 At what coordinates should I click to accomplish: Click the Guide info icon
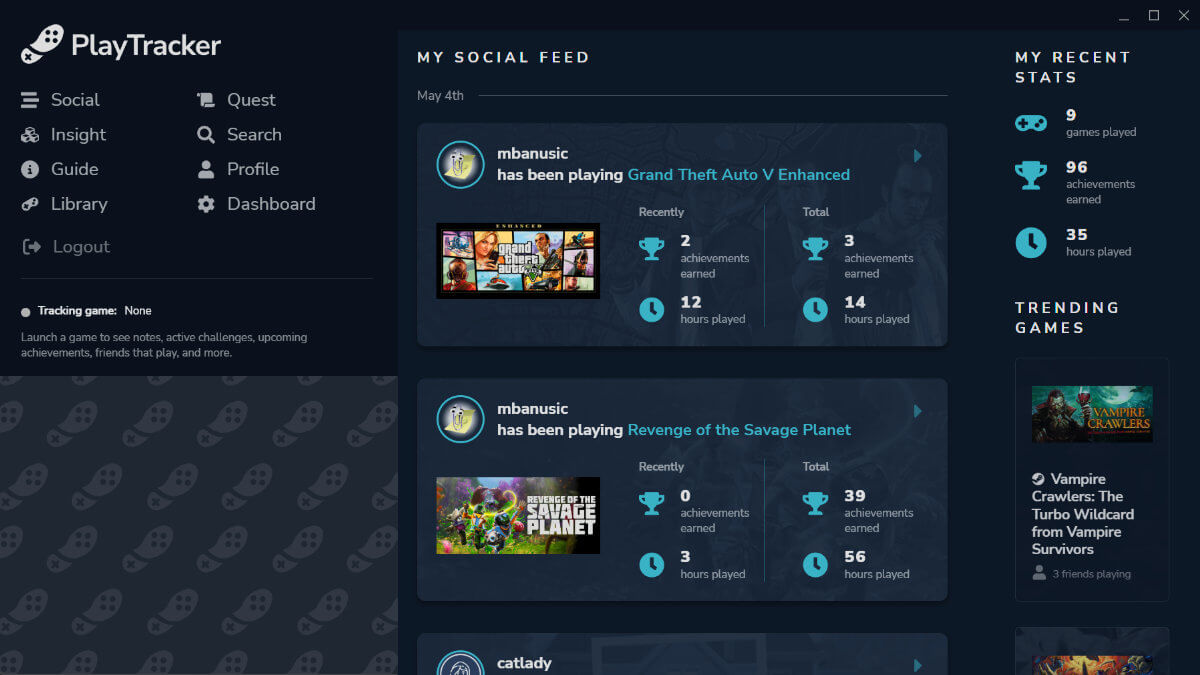[30, 169]
